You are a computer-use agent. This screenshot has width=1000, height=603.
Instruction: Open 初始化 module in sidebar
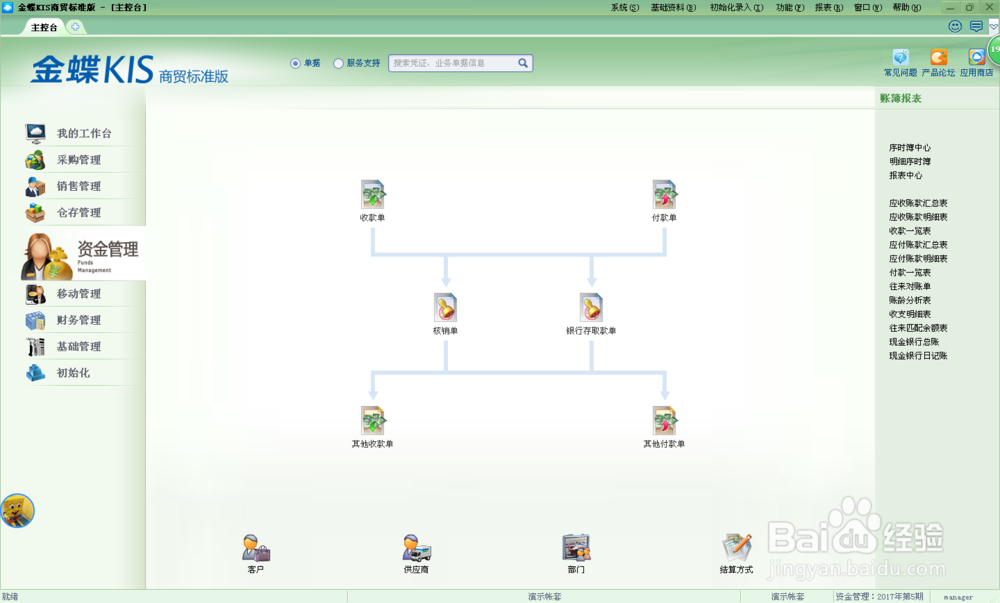coord(73,373)
